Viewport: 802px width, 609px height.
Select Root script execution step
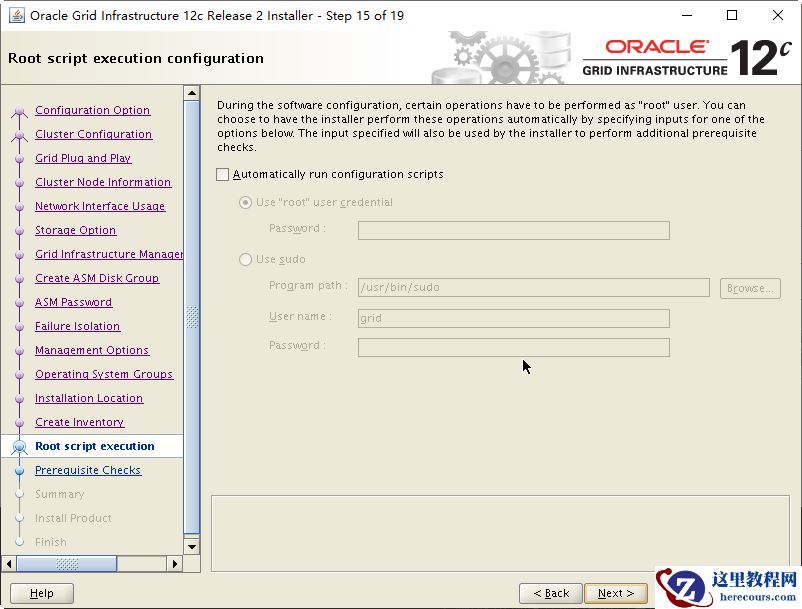(x=95, y=446)
